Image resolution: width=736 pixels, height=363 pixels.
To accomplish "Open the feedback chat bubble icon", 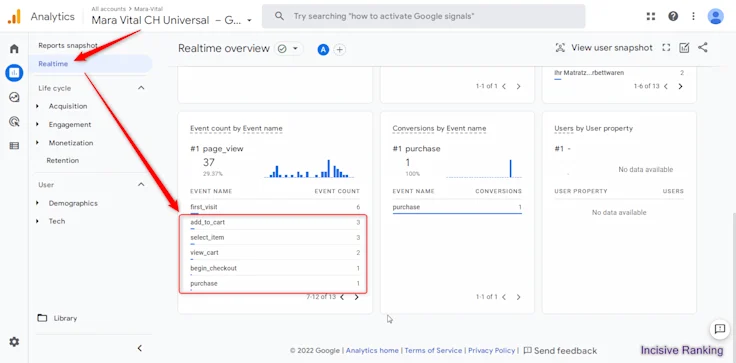I will 720,329.
